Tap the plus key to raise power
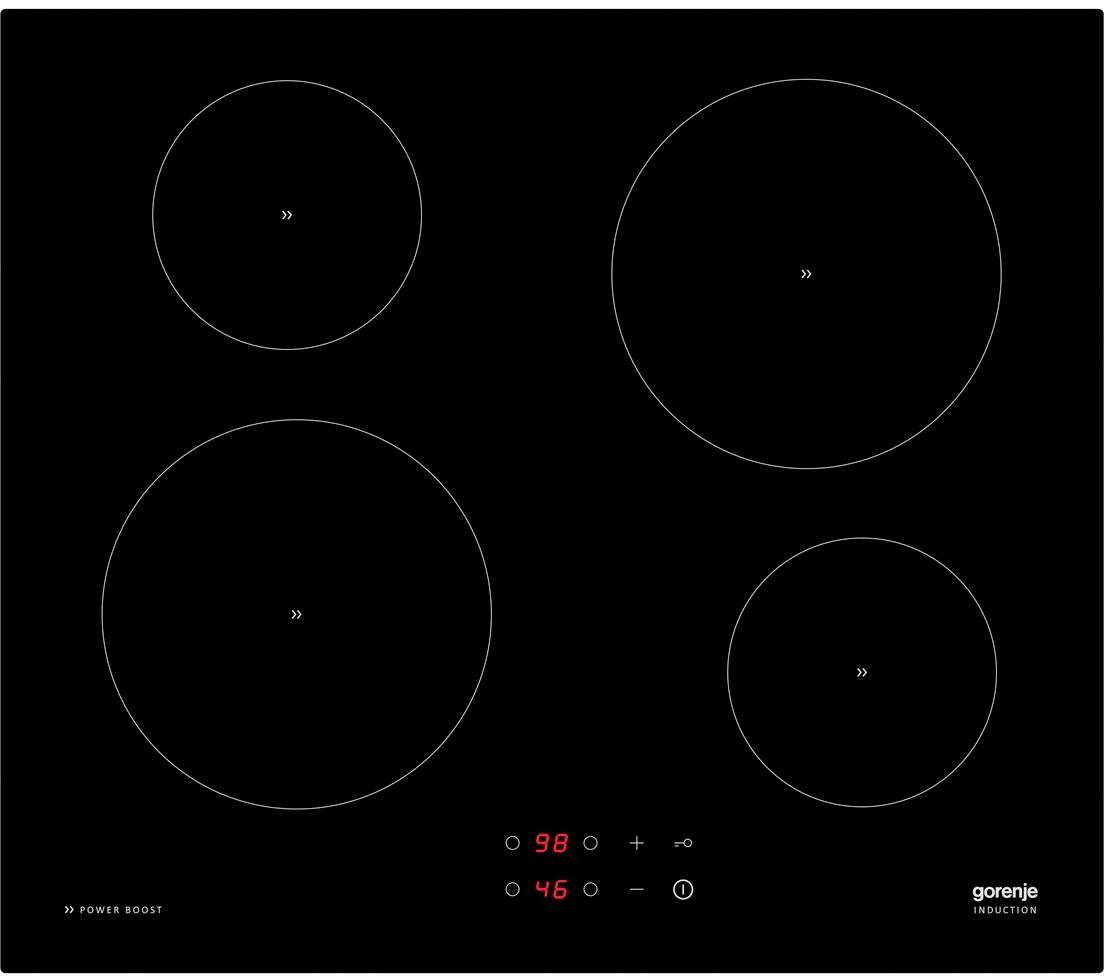 [636, 843]
